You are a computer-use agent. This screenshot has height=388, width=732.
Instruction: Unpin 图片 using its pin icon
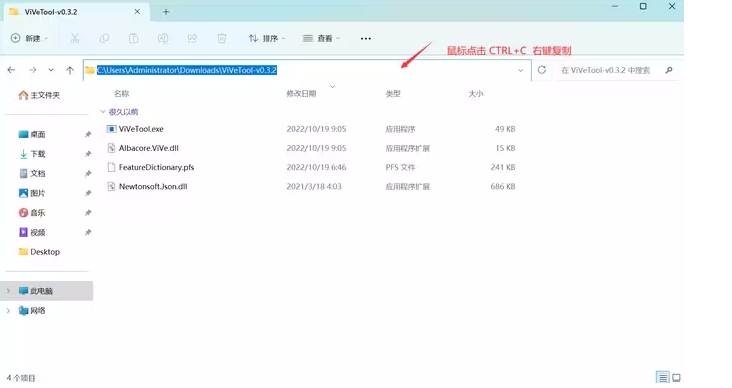point(88,193)
